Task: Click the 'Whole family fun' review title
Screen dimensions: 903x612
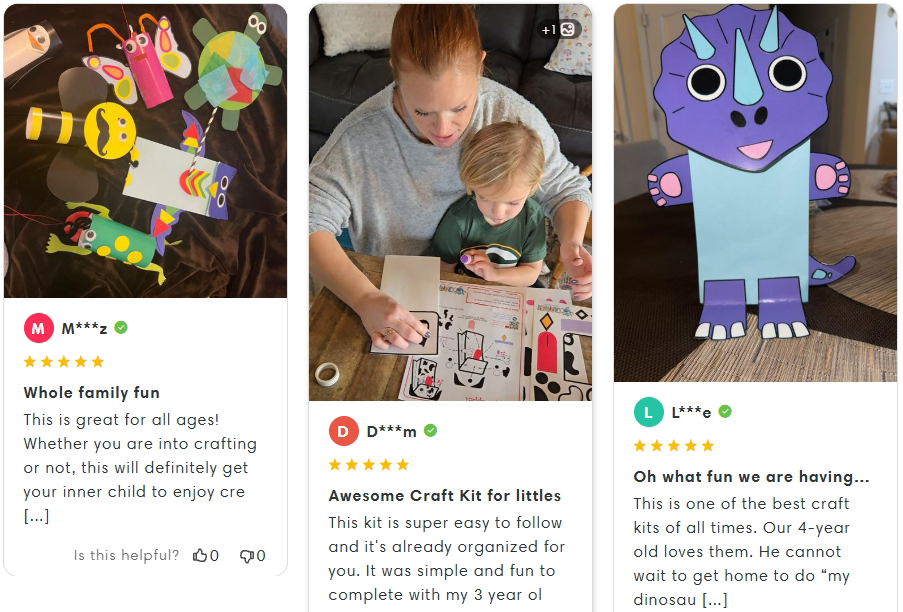Action: [92, 393]
